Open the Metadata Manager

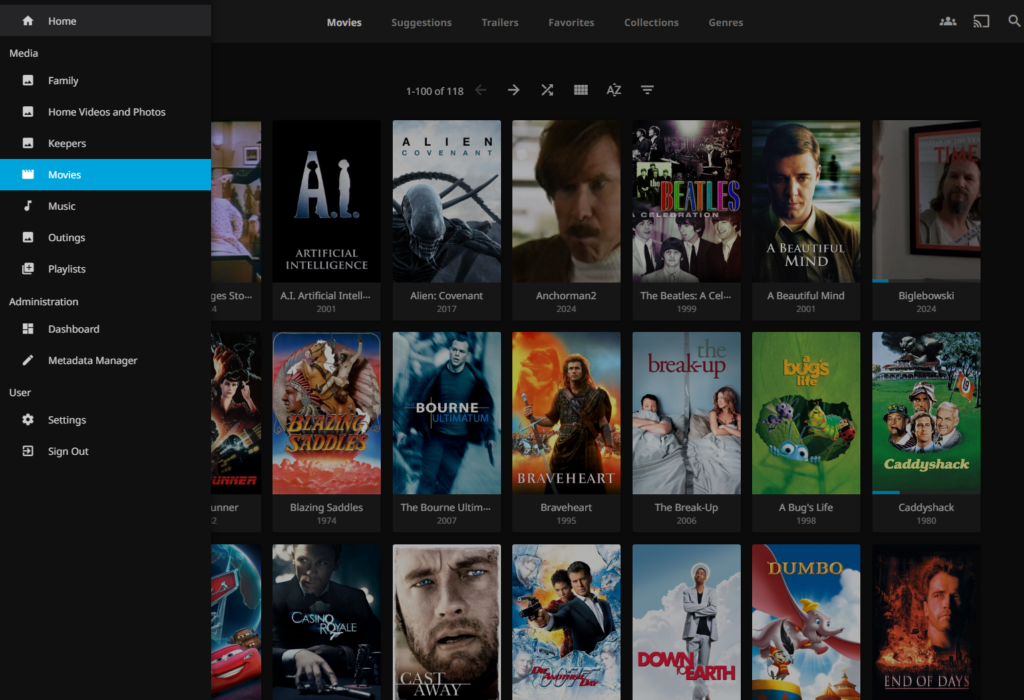click(105, 360)
